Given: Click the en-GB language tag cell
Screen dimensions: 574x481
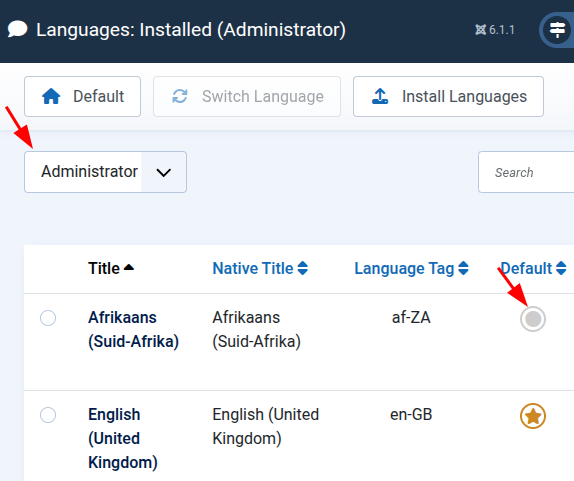Looking at the screenshot, I should [x=411, y=415].
